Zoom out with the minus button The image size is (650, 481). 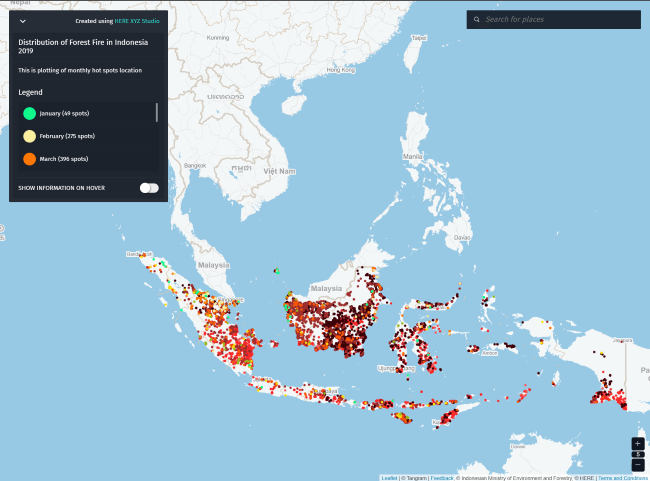point(638,464)
